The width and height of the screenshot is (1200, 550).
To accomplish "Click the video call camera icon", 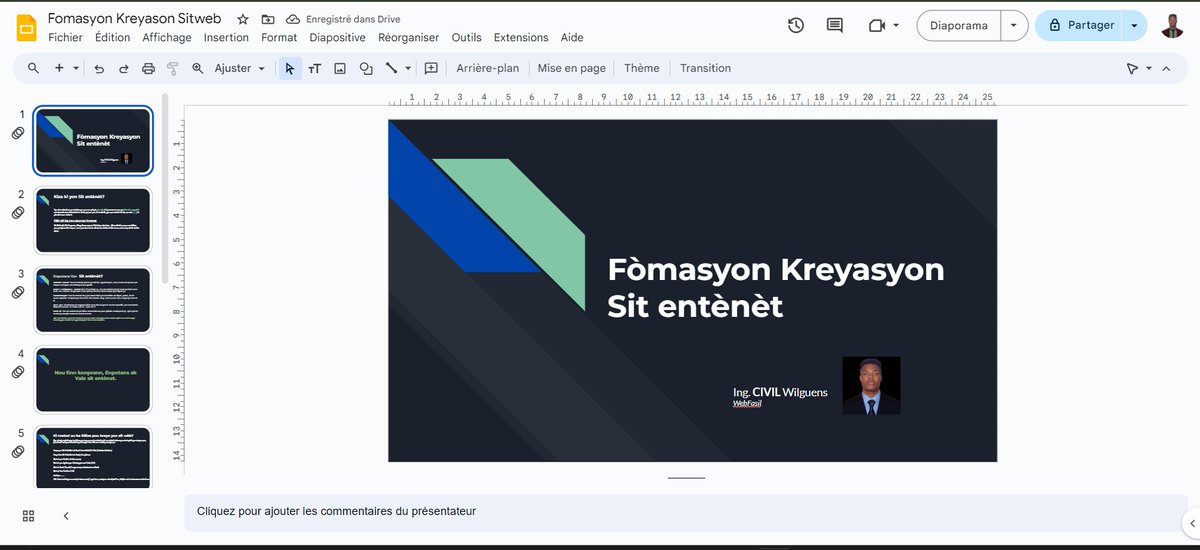I will pos(877,26).
